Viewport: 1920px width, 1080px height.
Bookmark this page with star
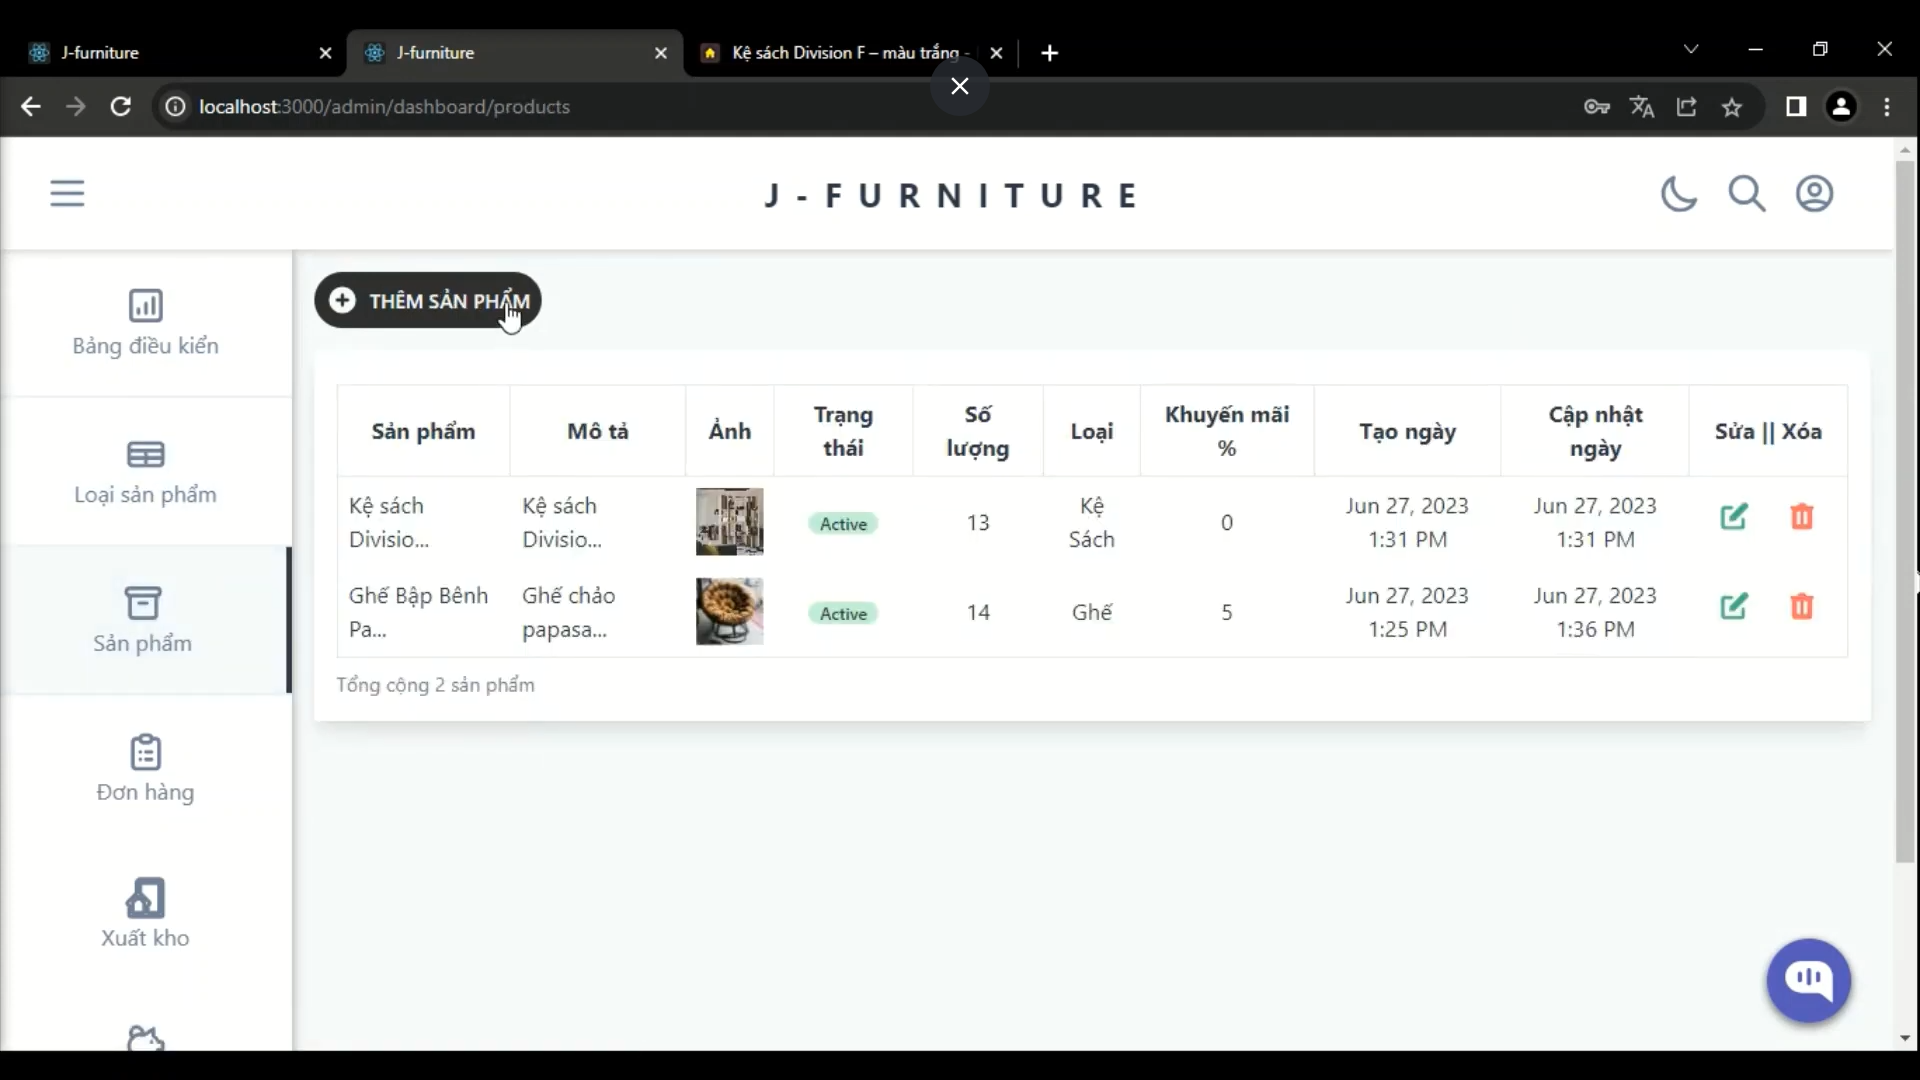(x=1732, y=107)
